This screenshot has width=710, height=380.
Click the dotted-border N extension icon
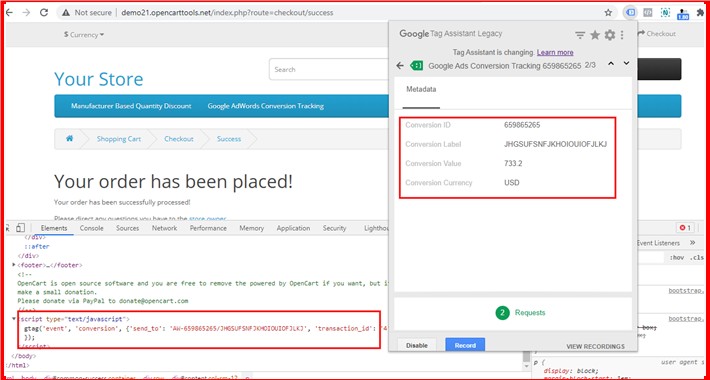tap(665, 13)
